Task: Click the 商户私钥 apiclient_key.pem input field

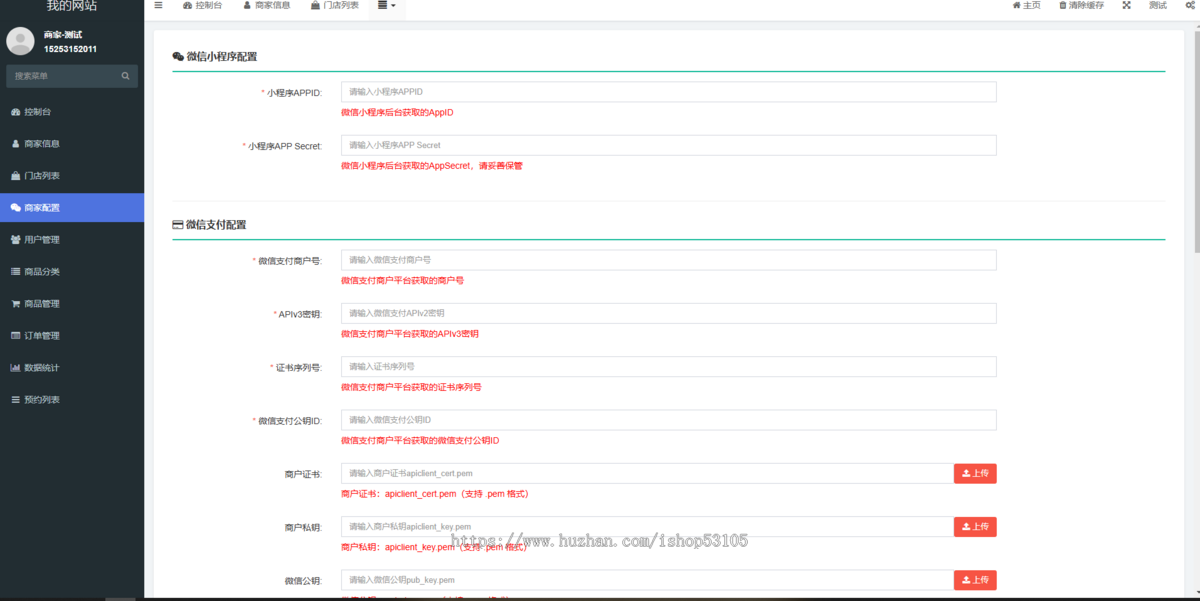Action: point(647,527)
